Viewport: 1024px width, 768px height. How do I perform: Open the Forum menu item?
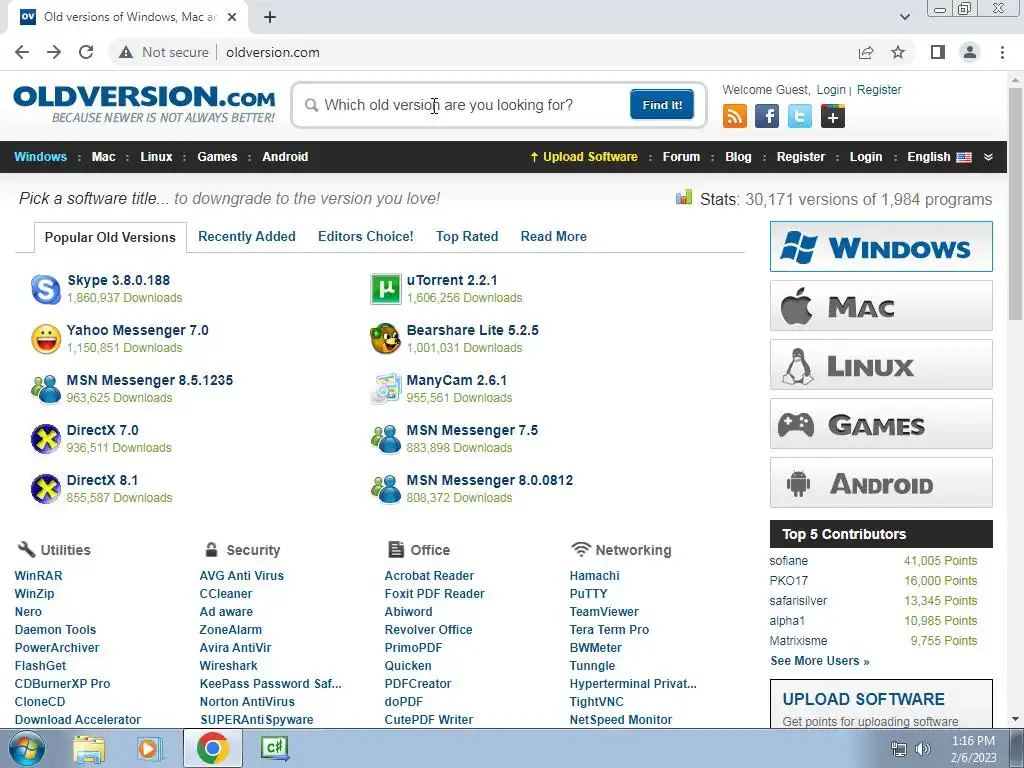pos(681,157)
